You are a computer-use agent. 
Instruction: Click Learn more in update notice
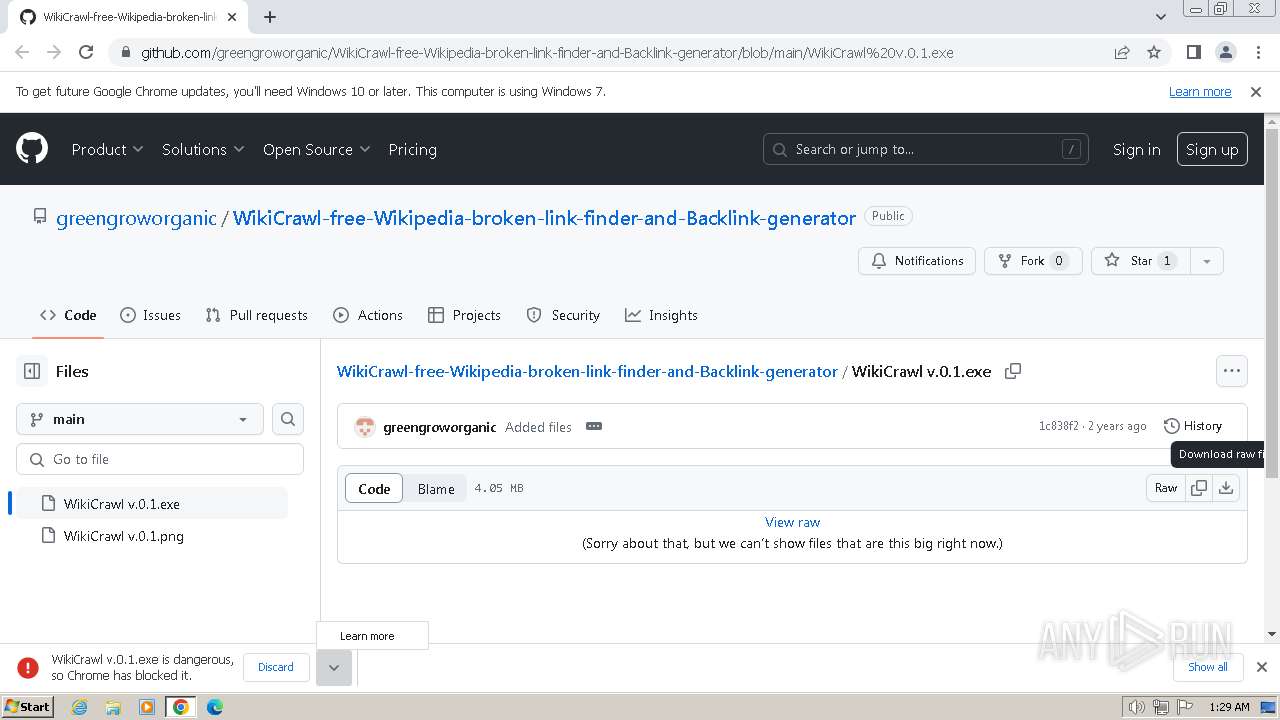click(x=1200, y=91)
